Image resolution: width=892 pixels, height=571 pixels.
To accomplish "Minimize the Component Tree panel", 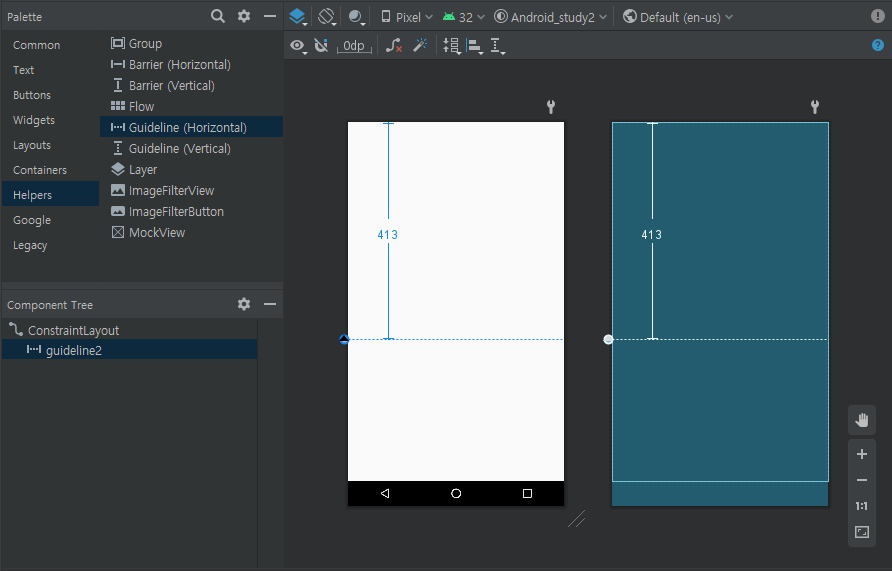I will point(270,304).
